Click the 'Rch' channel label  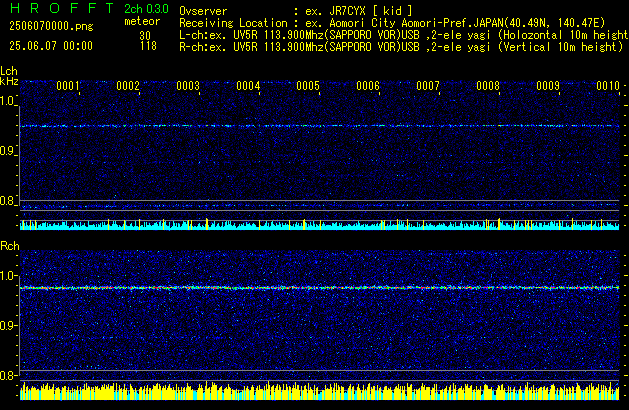pos(10,246)
